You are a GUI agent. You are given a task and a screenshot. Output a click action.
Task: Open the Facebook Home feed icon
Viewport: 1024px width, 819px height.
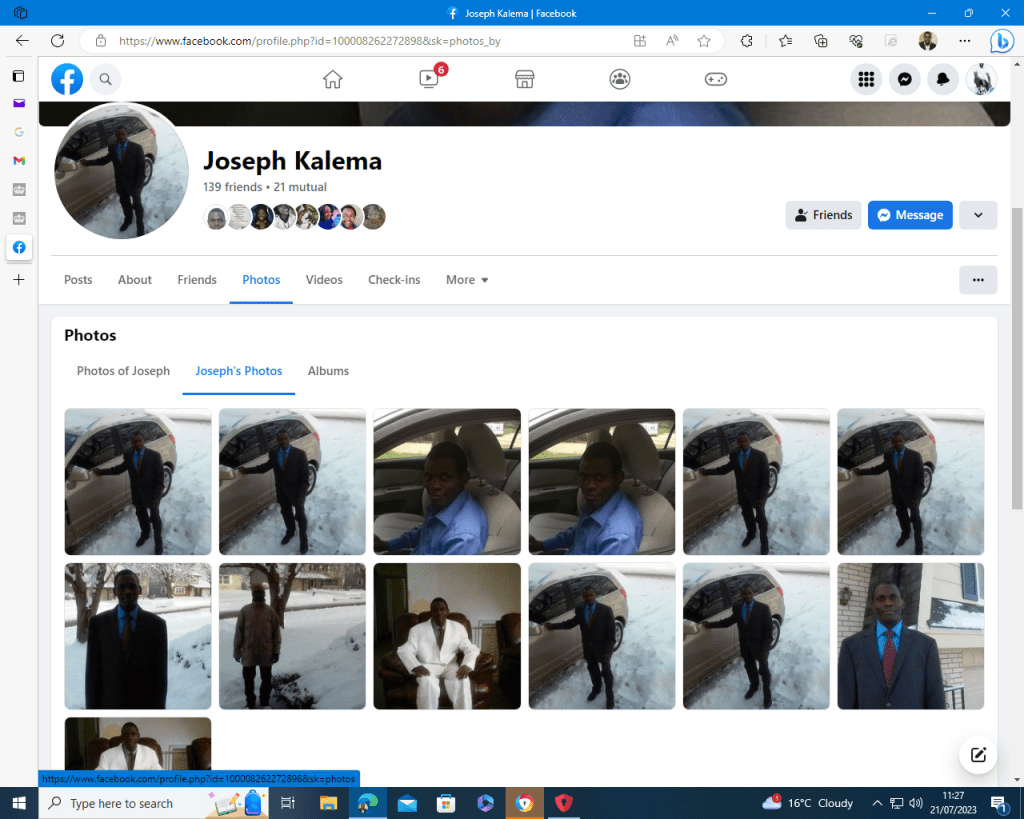pyautogui.click(x=333, y=79)
